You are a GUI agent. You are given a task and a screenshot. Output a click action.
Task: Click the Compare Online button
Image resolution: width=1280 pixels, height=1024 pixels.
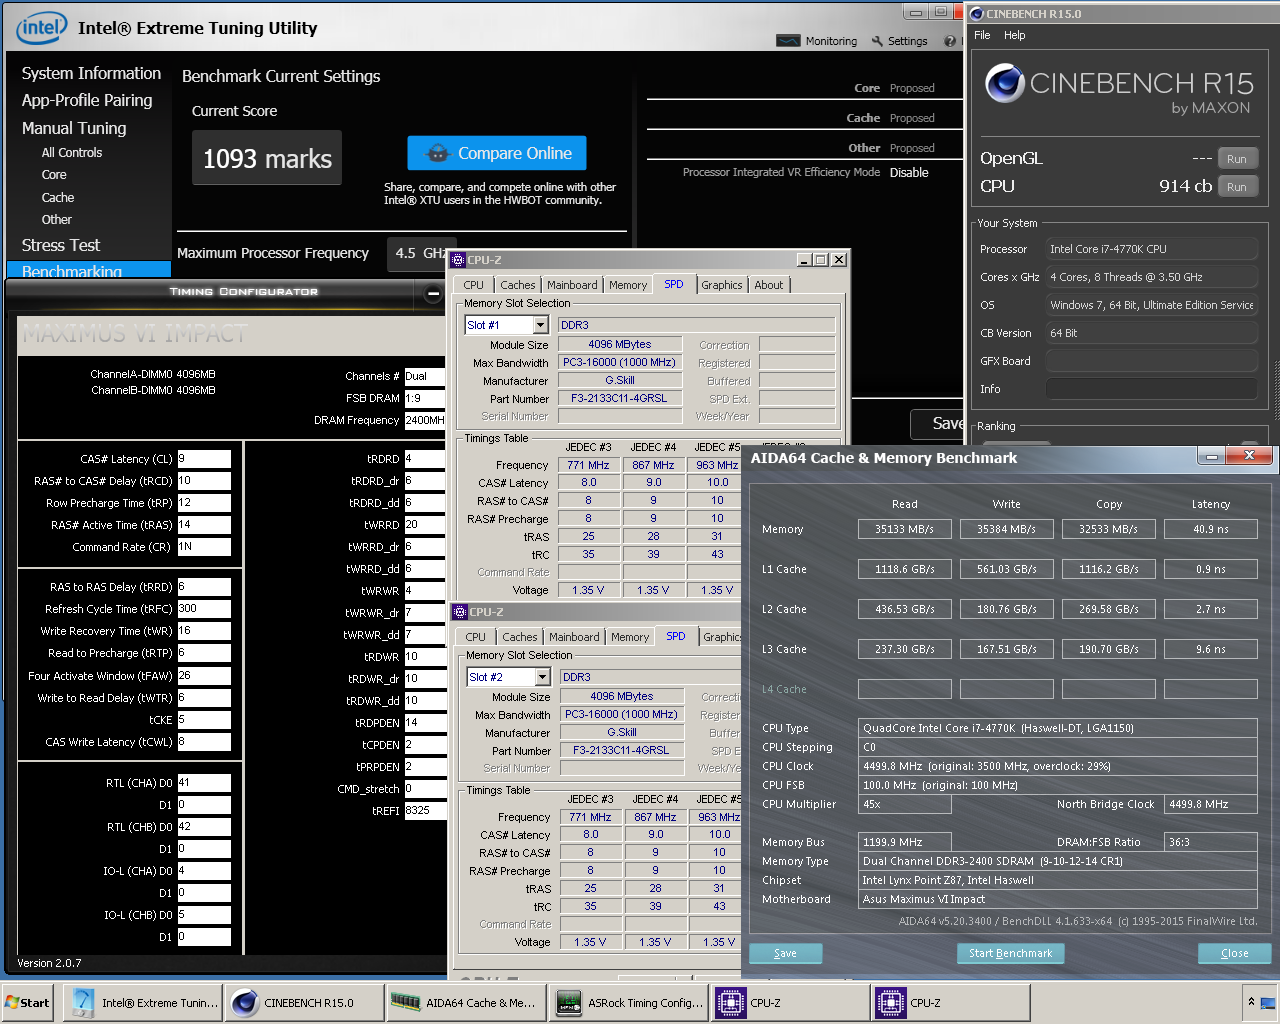pyautogui.click(x=497, y=153)
